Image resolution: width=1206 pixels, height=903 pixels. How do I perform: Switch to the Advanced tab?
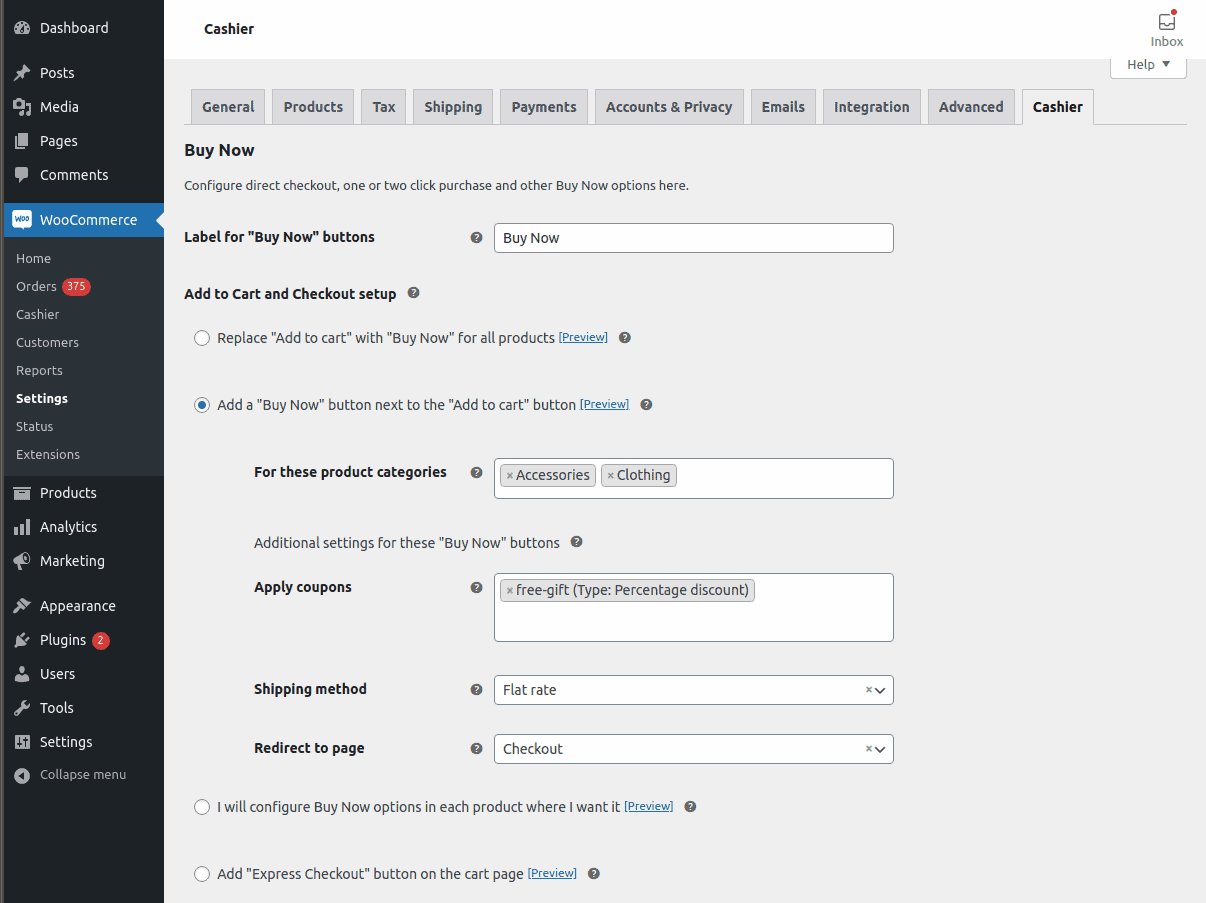click(971, 107)
